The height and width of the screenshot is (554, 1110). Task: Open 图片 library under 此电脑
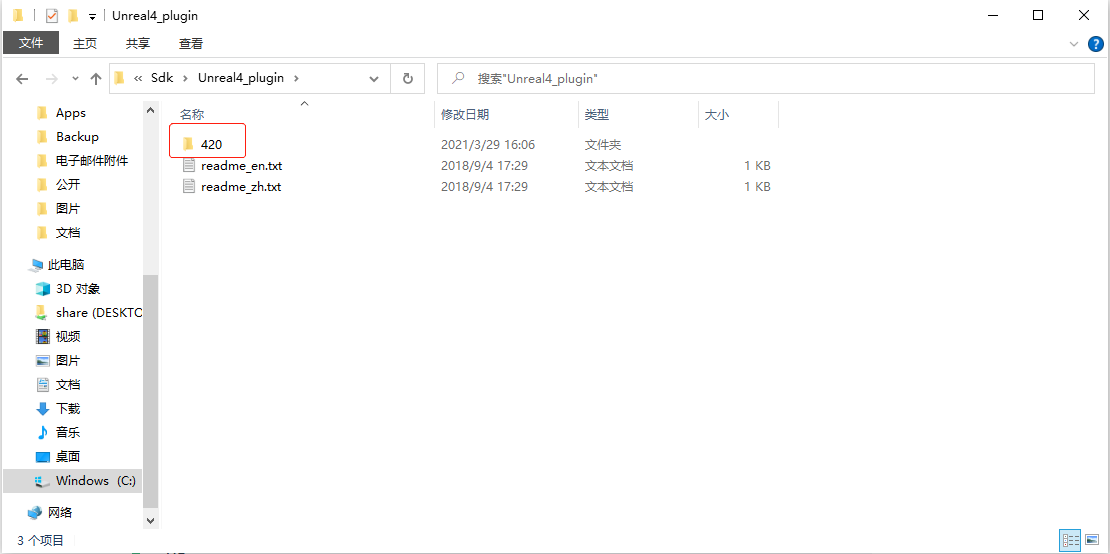click(x=68, y=361)
